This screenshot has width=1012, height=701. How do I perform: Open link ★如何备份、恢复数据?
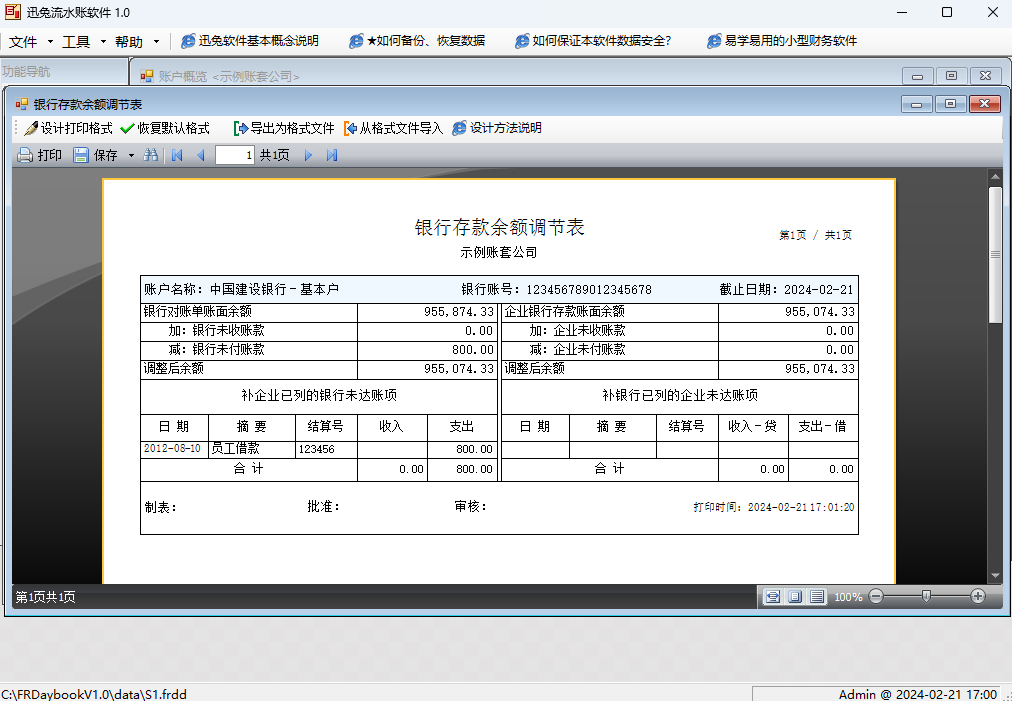click(417, 41)
